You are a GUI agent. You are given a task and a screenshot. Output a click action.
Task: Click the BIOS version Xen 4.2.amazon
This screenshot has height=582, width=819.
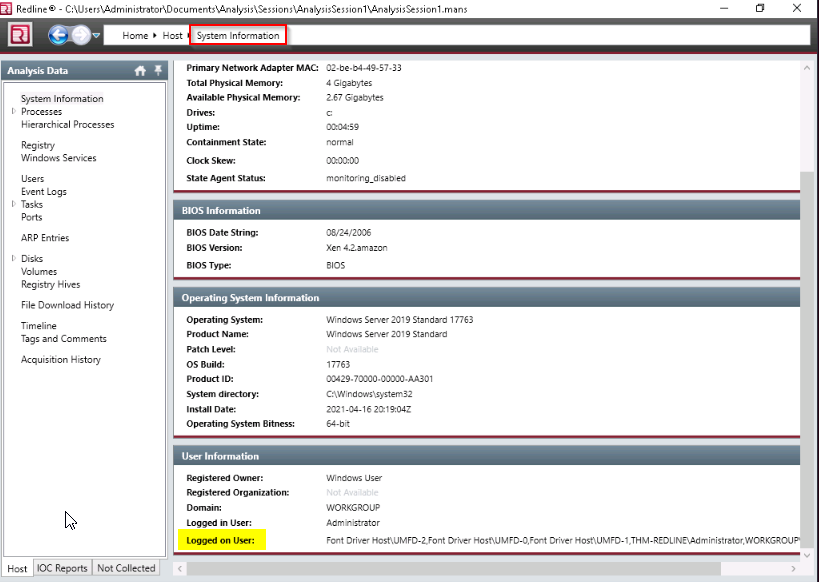[x=357, y=248]
